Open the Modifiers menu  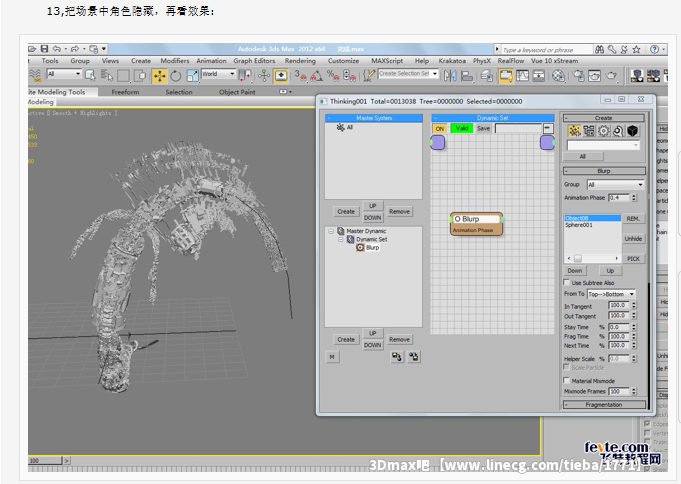pos(175,61)
